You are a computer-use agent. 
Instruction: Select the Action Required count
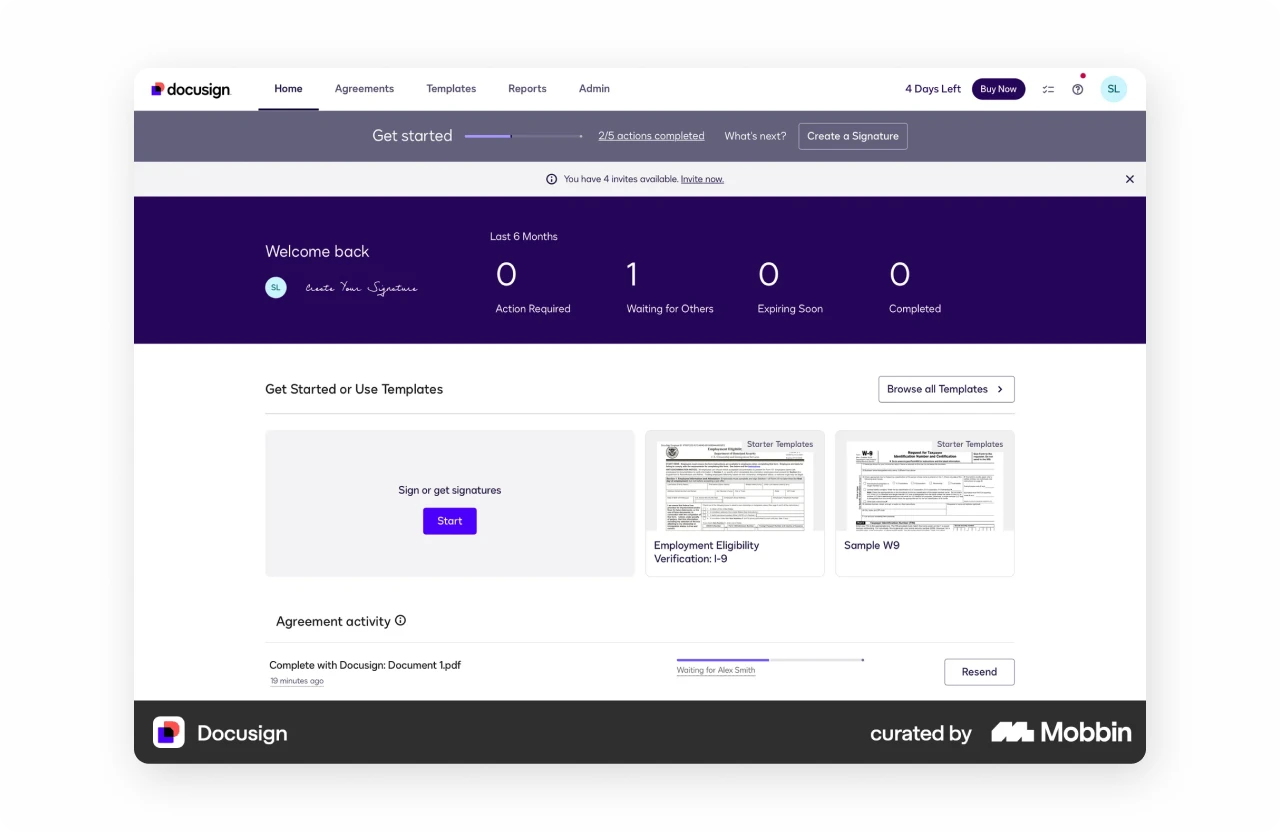506,274
